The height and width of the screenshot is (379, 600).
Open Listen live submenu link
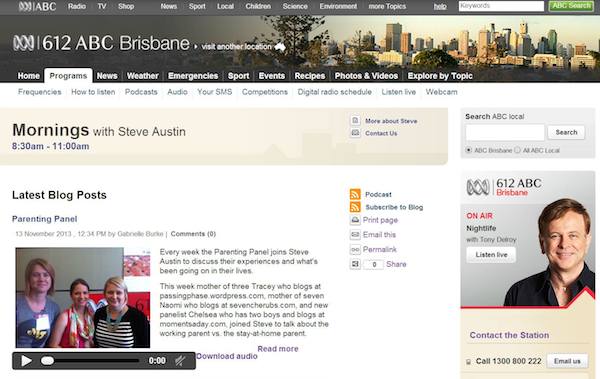(x=398, y=92)
